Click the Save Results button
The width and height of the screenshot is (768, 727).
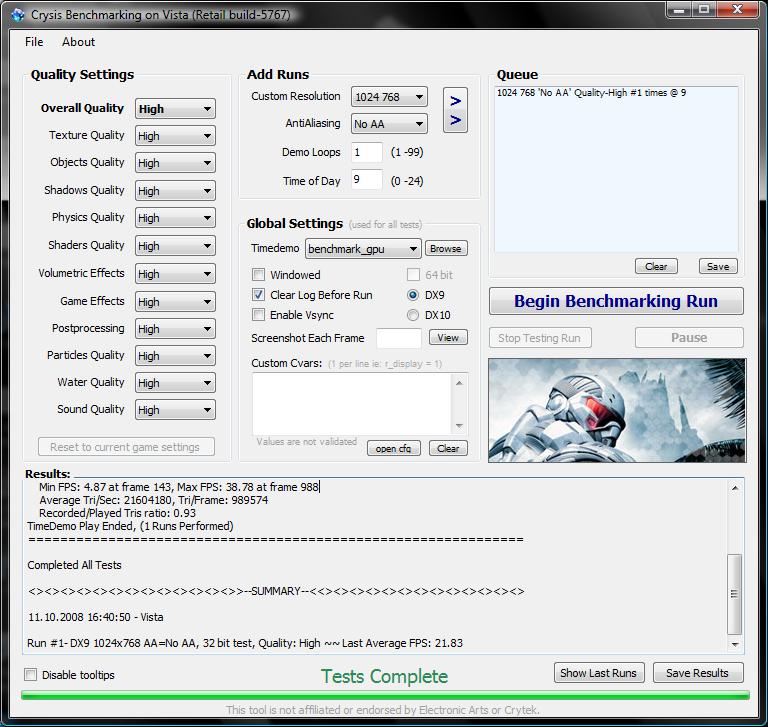click(698, 673)
